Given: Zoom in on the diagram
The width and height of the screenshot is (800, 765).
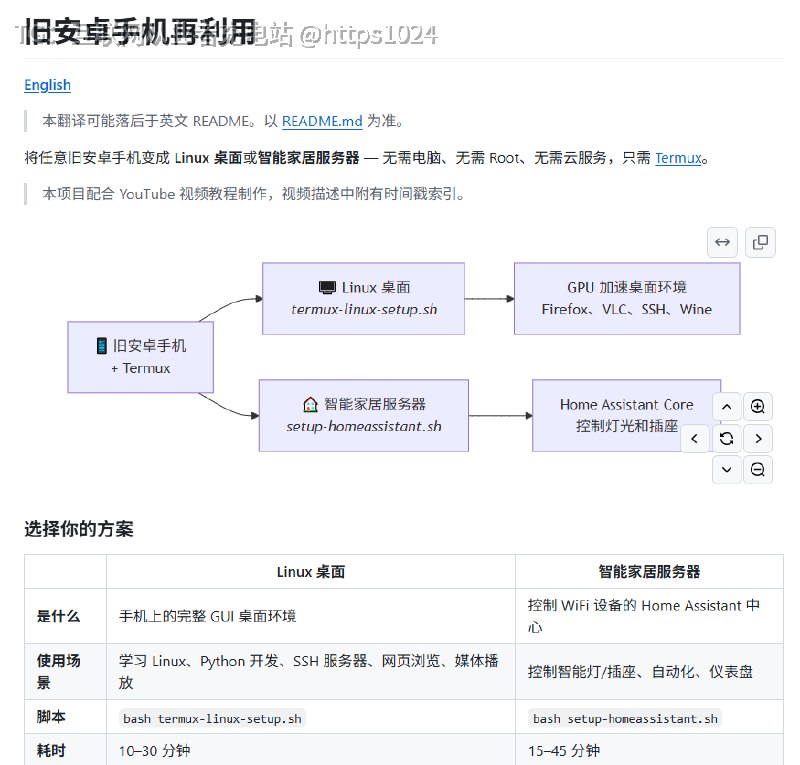Looking at the screenshot, I should pyautogui.click(x=758, y=407).
